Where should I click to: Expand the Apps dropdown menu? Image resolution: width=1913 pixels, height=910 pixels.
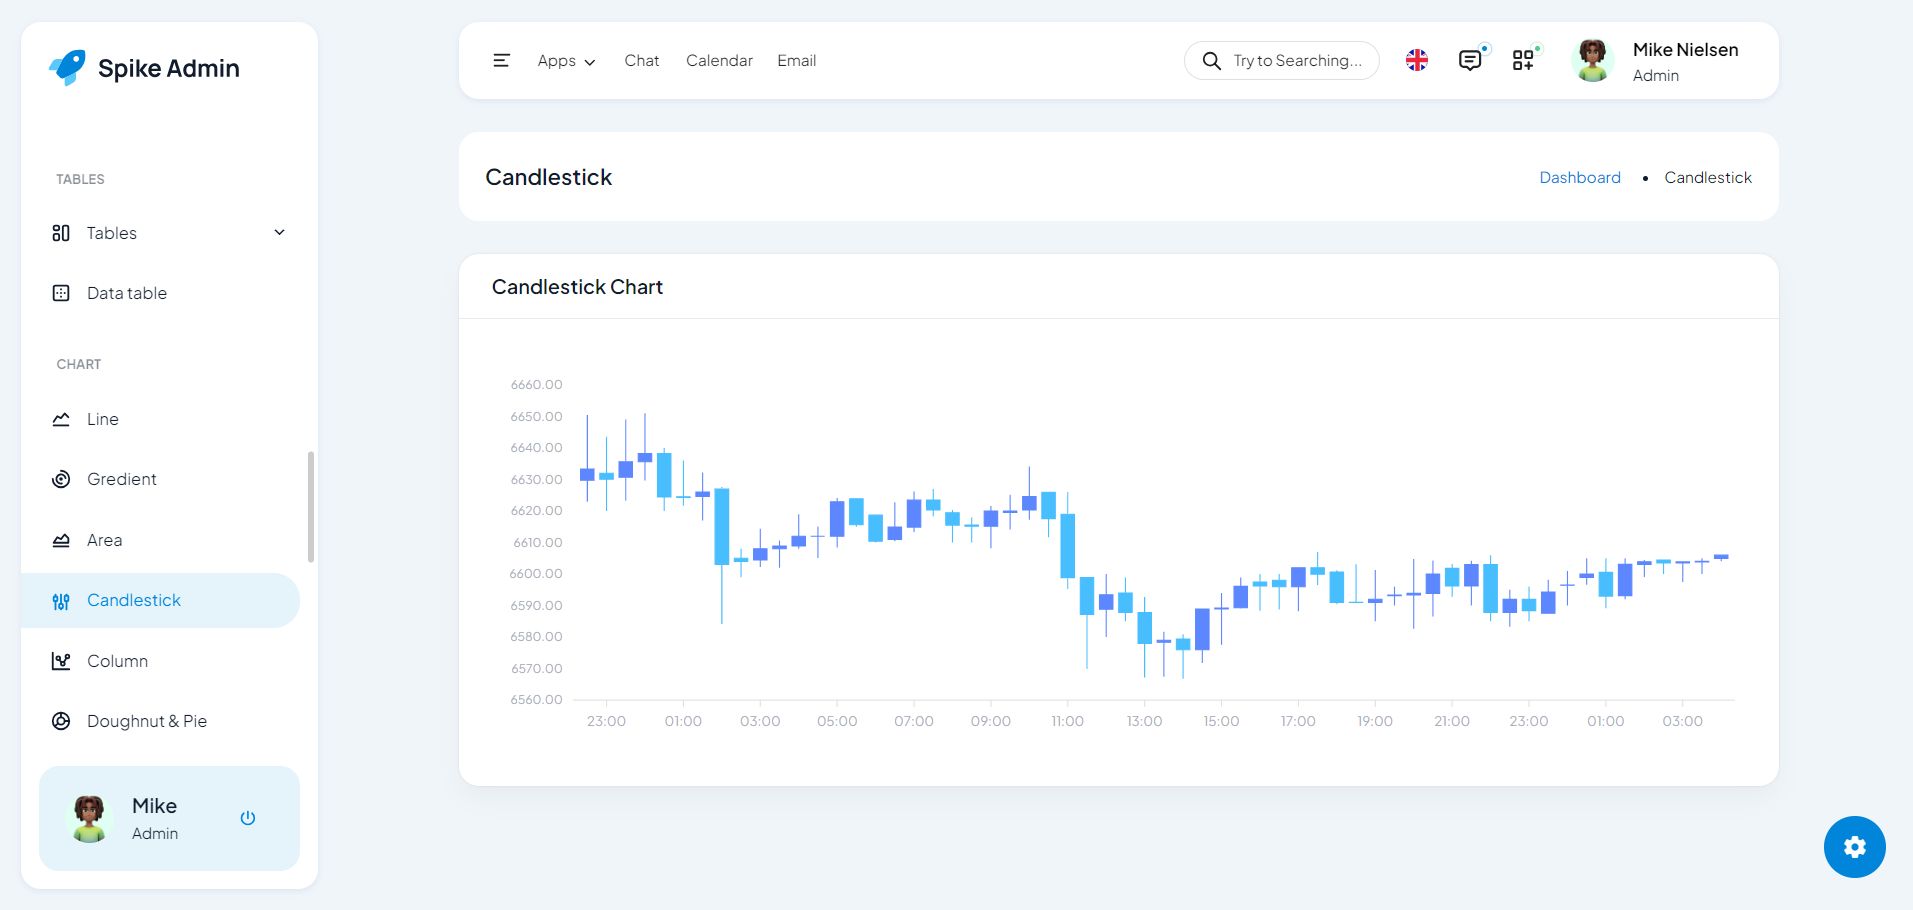(x=566, y=61)
